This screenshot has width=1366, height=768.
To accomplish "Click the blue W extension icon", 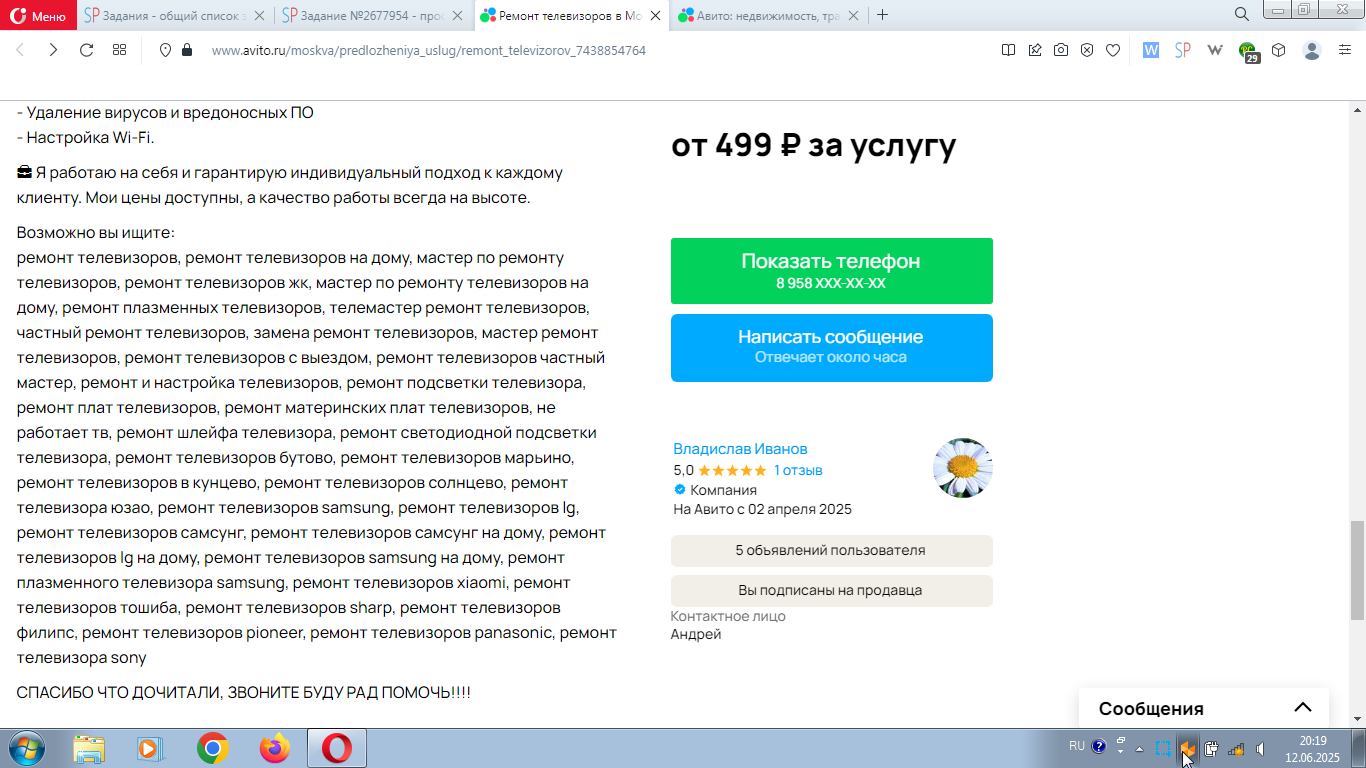I will tap(1151, 50).
